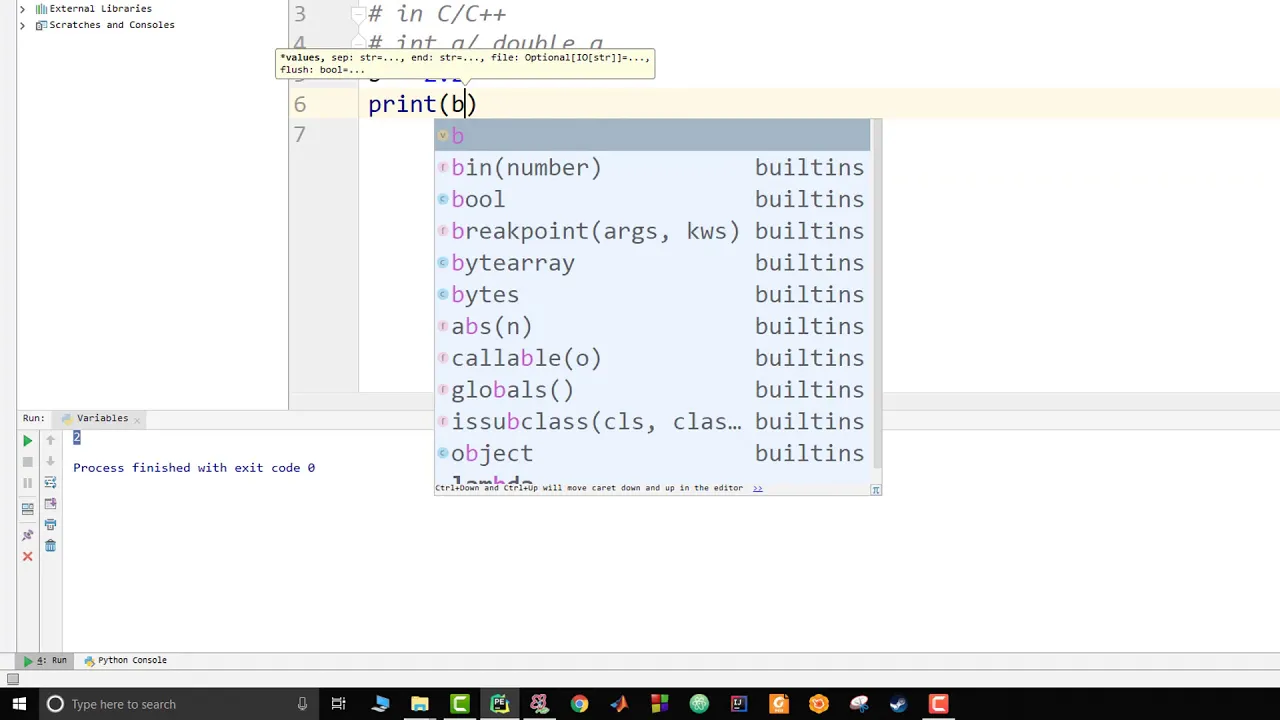The width and height of the screenshot is (1280, 720).
Task: Choose issubclass(cls, clas…) completion
Action: (652, 422)
